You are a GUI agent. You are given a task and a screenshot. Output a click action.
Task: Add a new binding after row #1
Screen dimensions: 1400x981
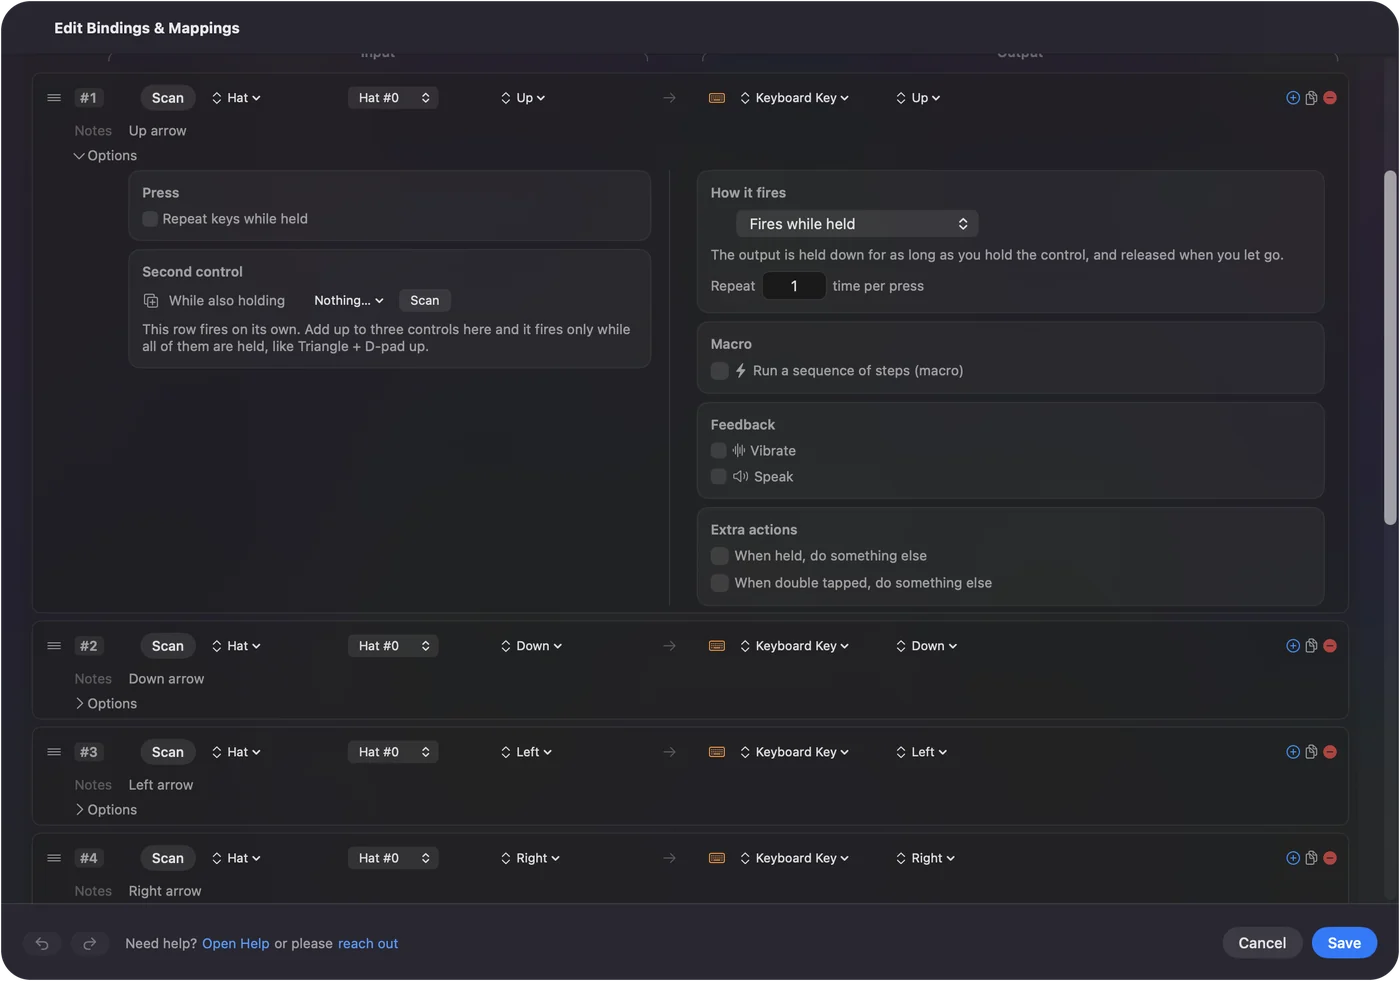pos(1293,98)
